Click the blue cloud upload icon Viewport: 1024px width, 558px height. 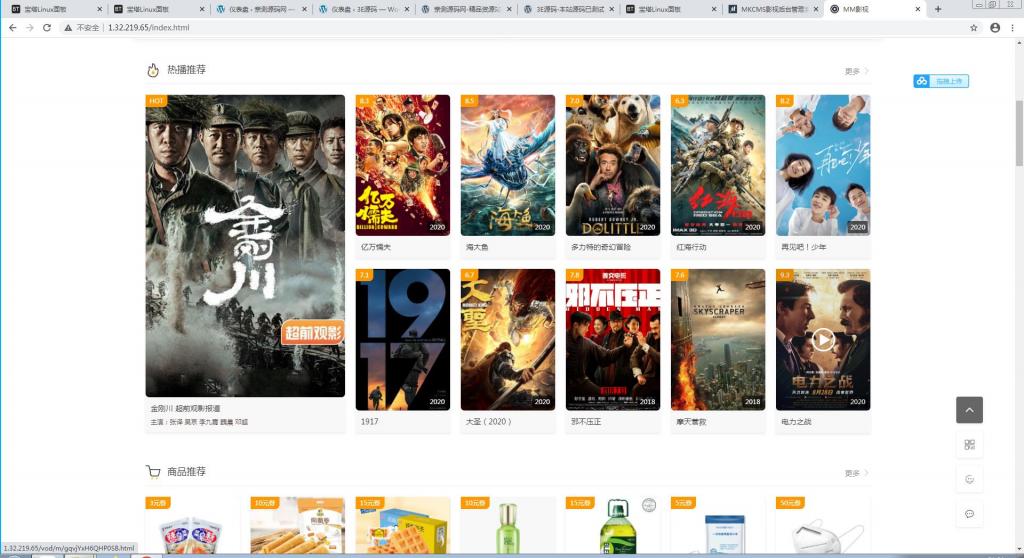(x=922, y=81)
